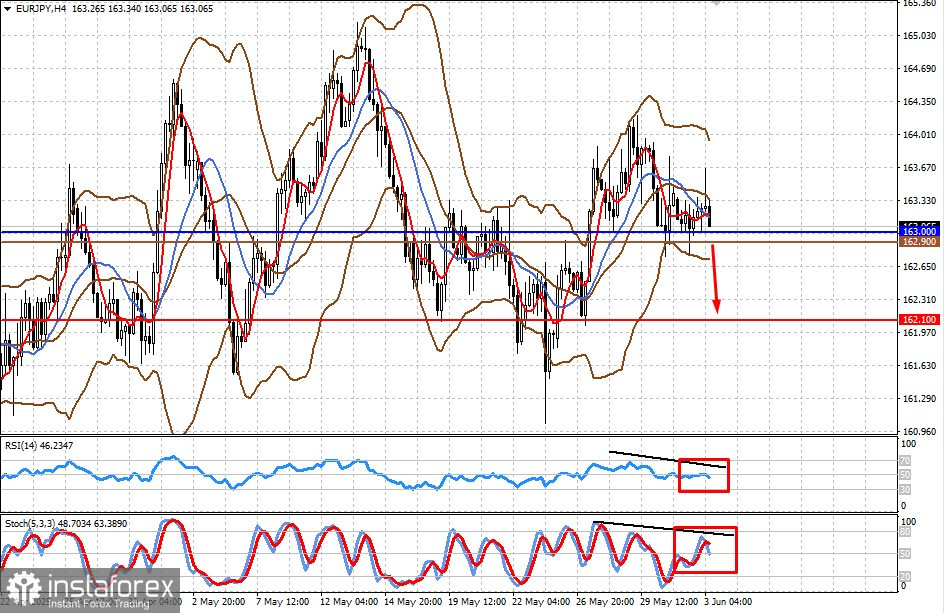
Task: Click the 22 May 04:00 time label
Action: click(x=541, y=602)
